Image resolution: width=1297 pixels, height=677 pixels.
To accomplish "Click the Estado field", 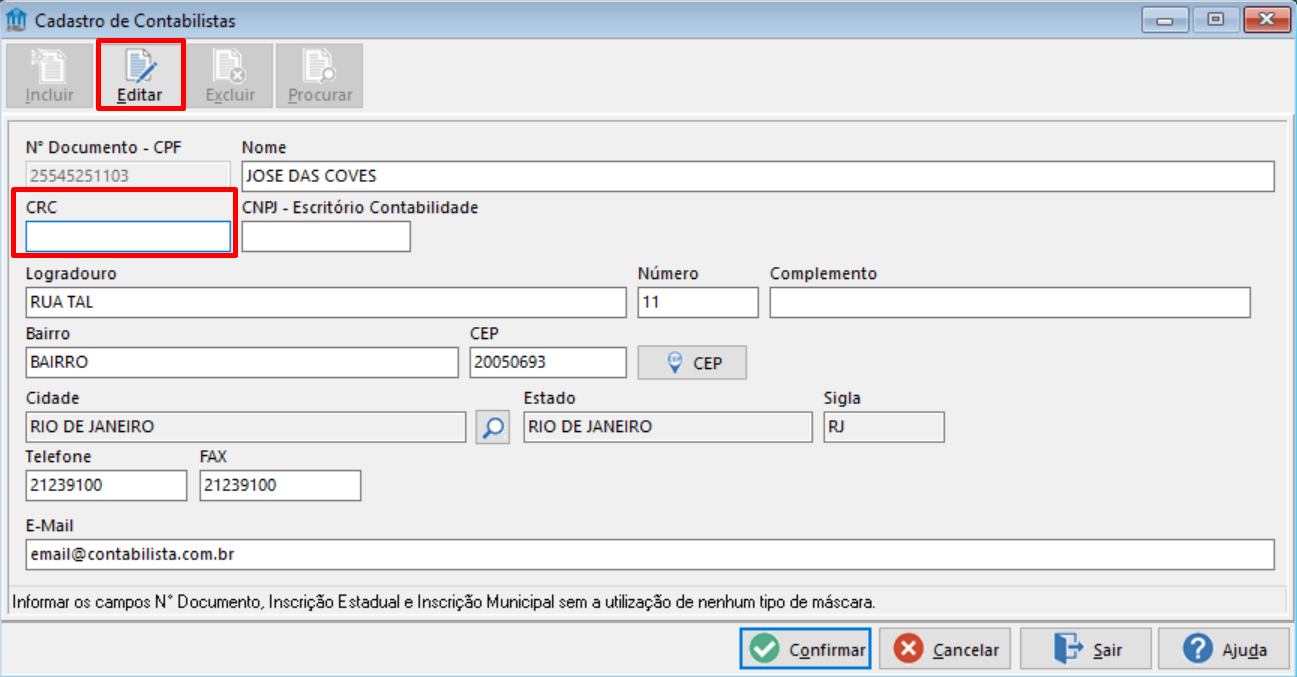I will [x=668, y=427].
